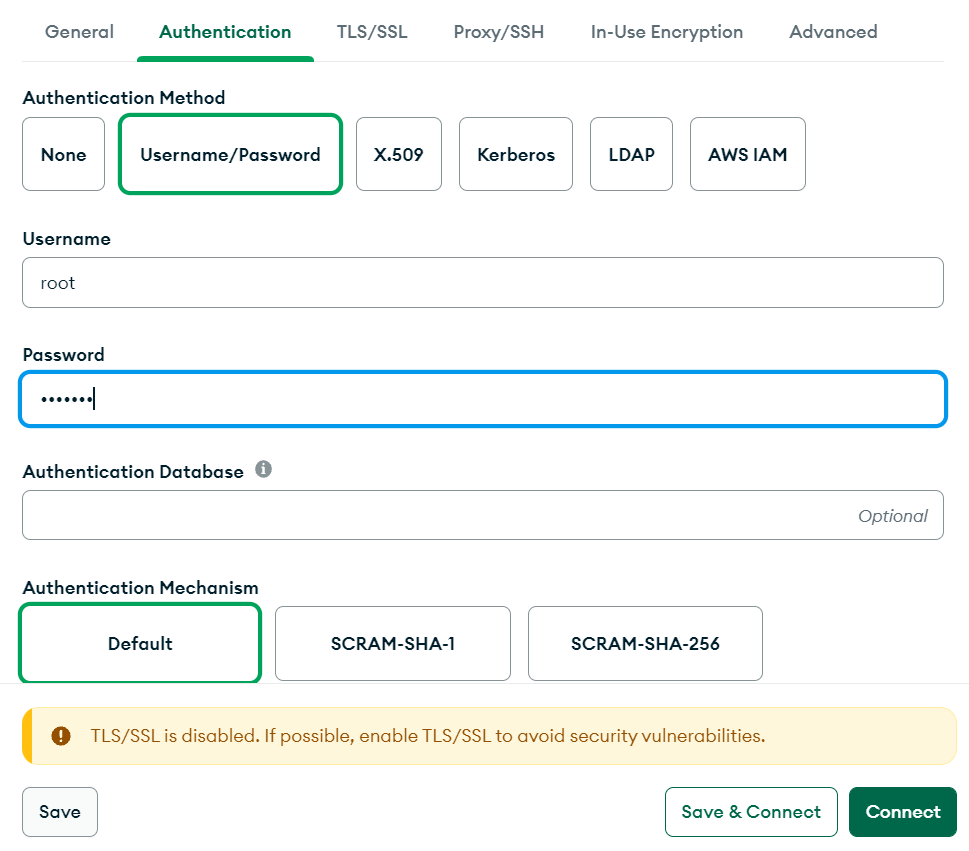Click the TLS/SSL warning exclamation icon
This screenshot has height=851, width=969.
(x=61, y=736)
